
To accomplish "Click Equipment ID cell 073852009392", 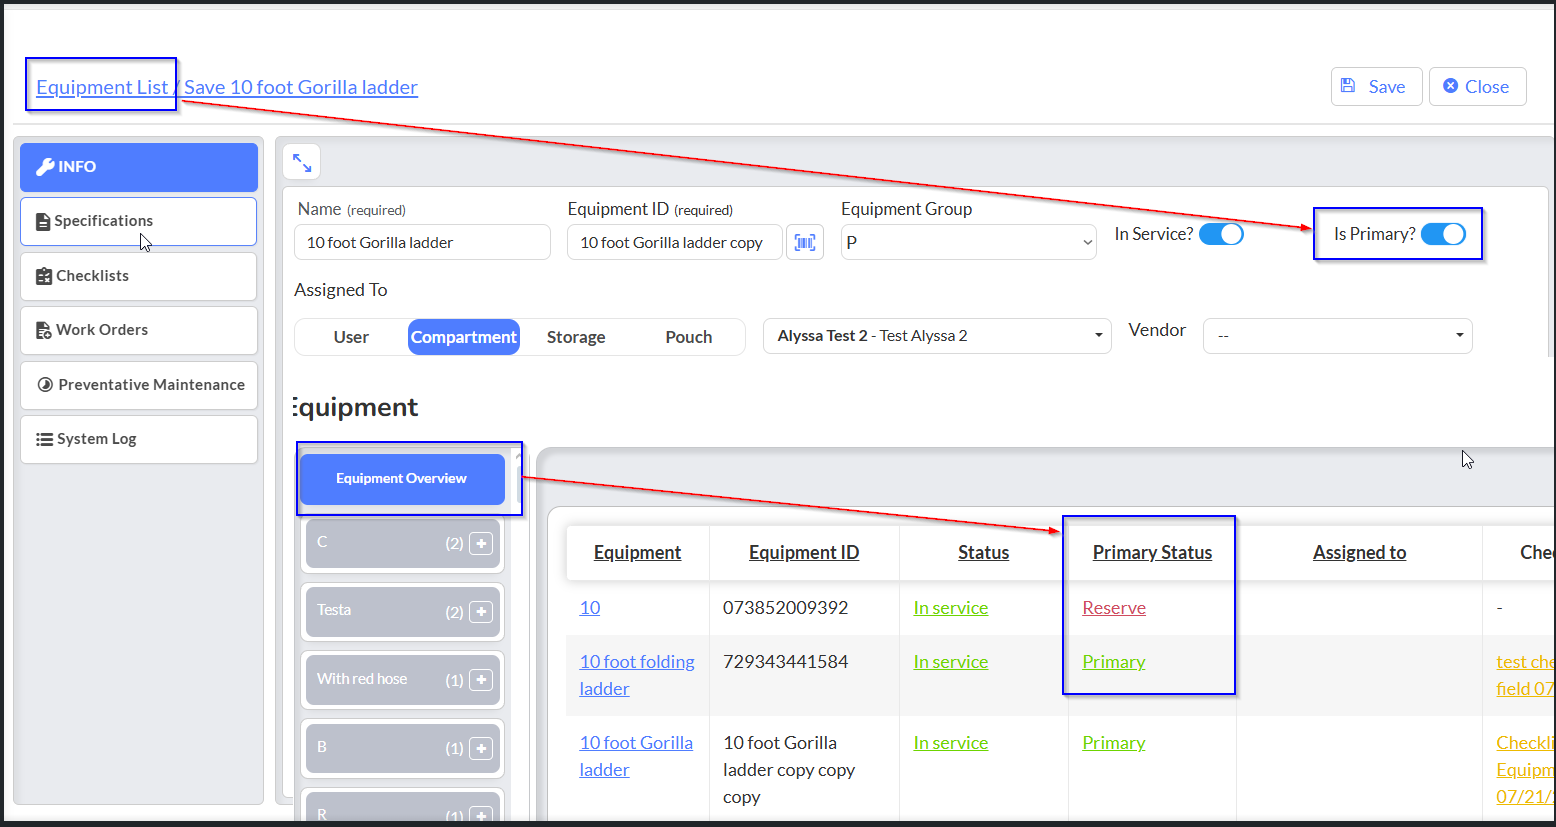I will 786,607.
